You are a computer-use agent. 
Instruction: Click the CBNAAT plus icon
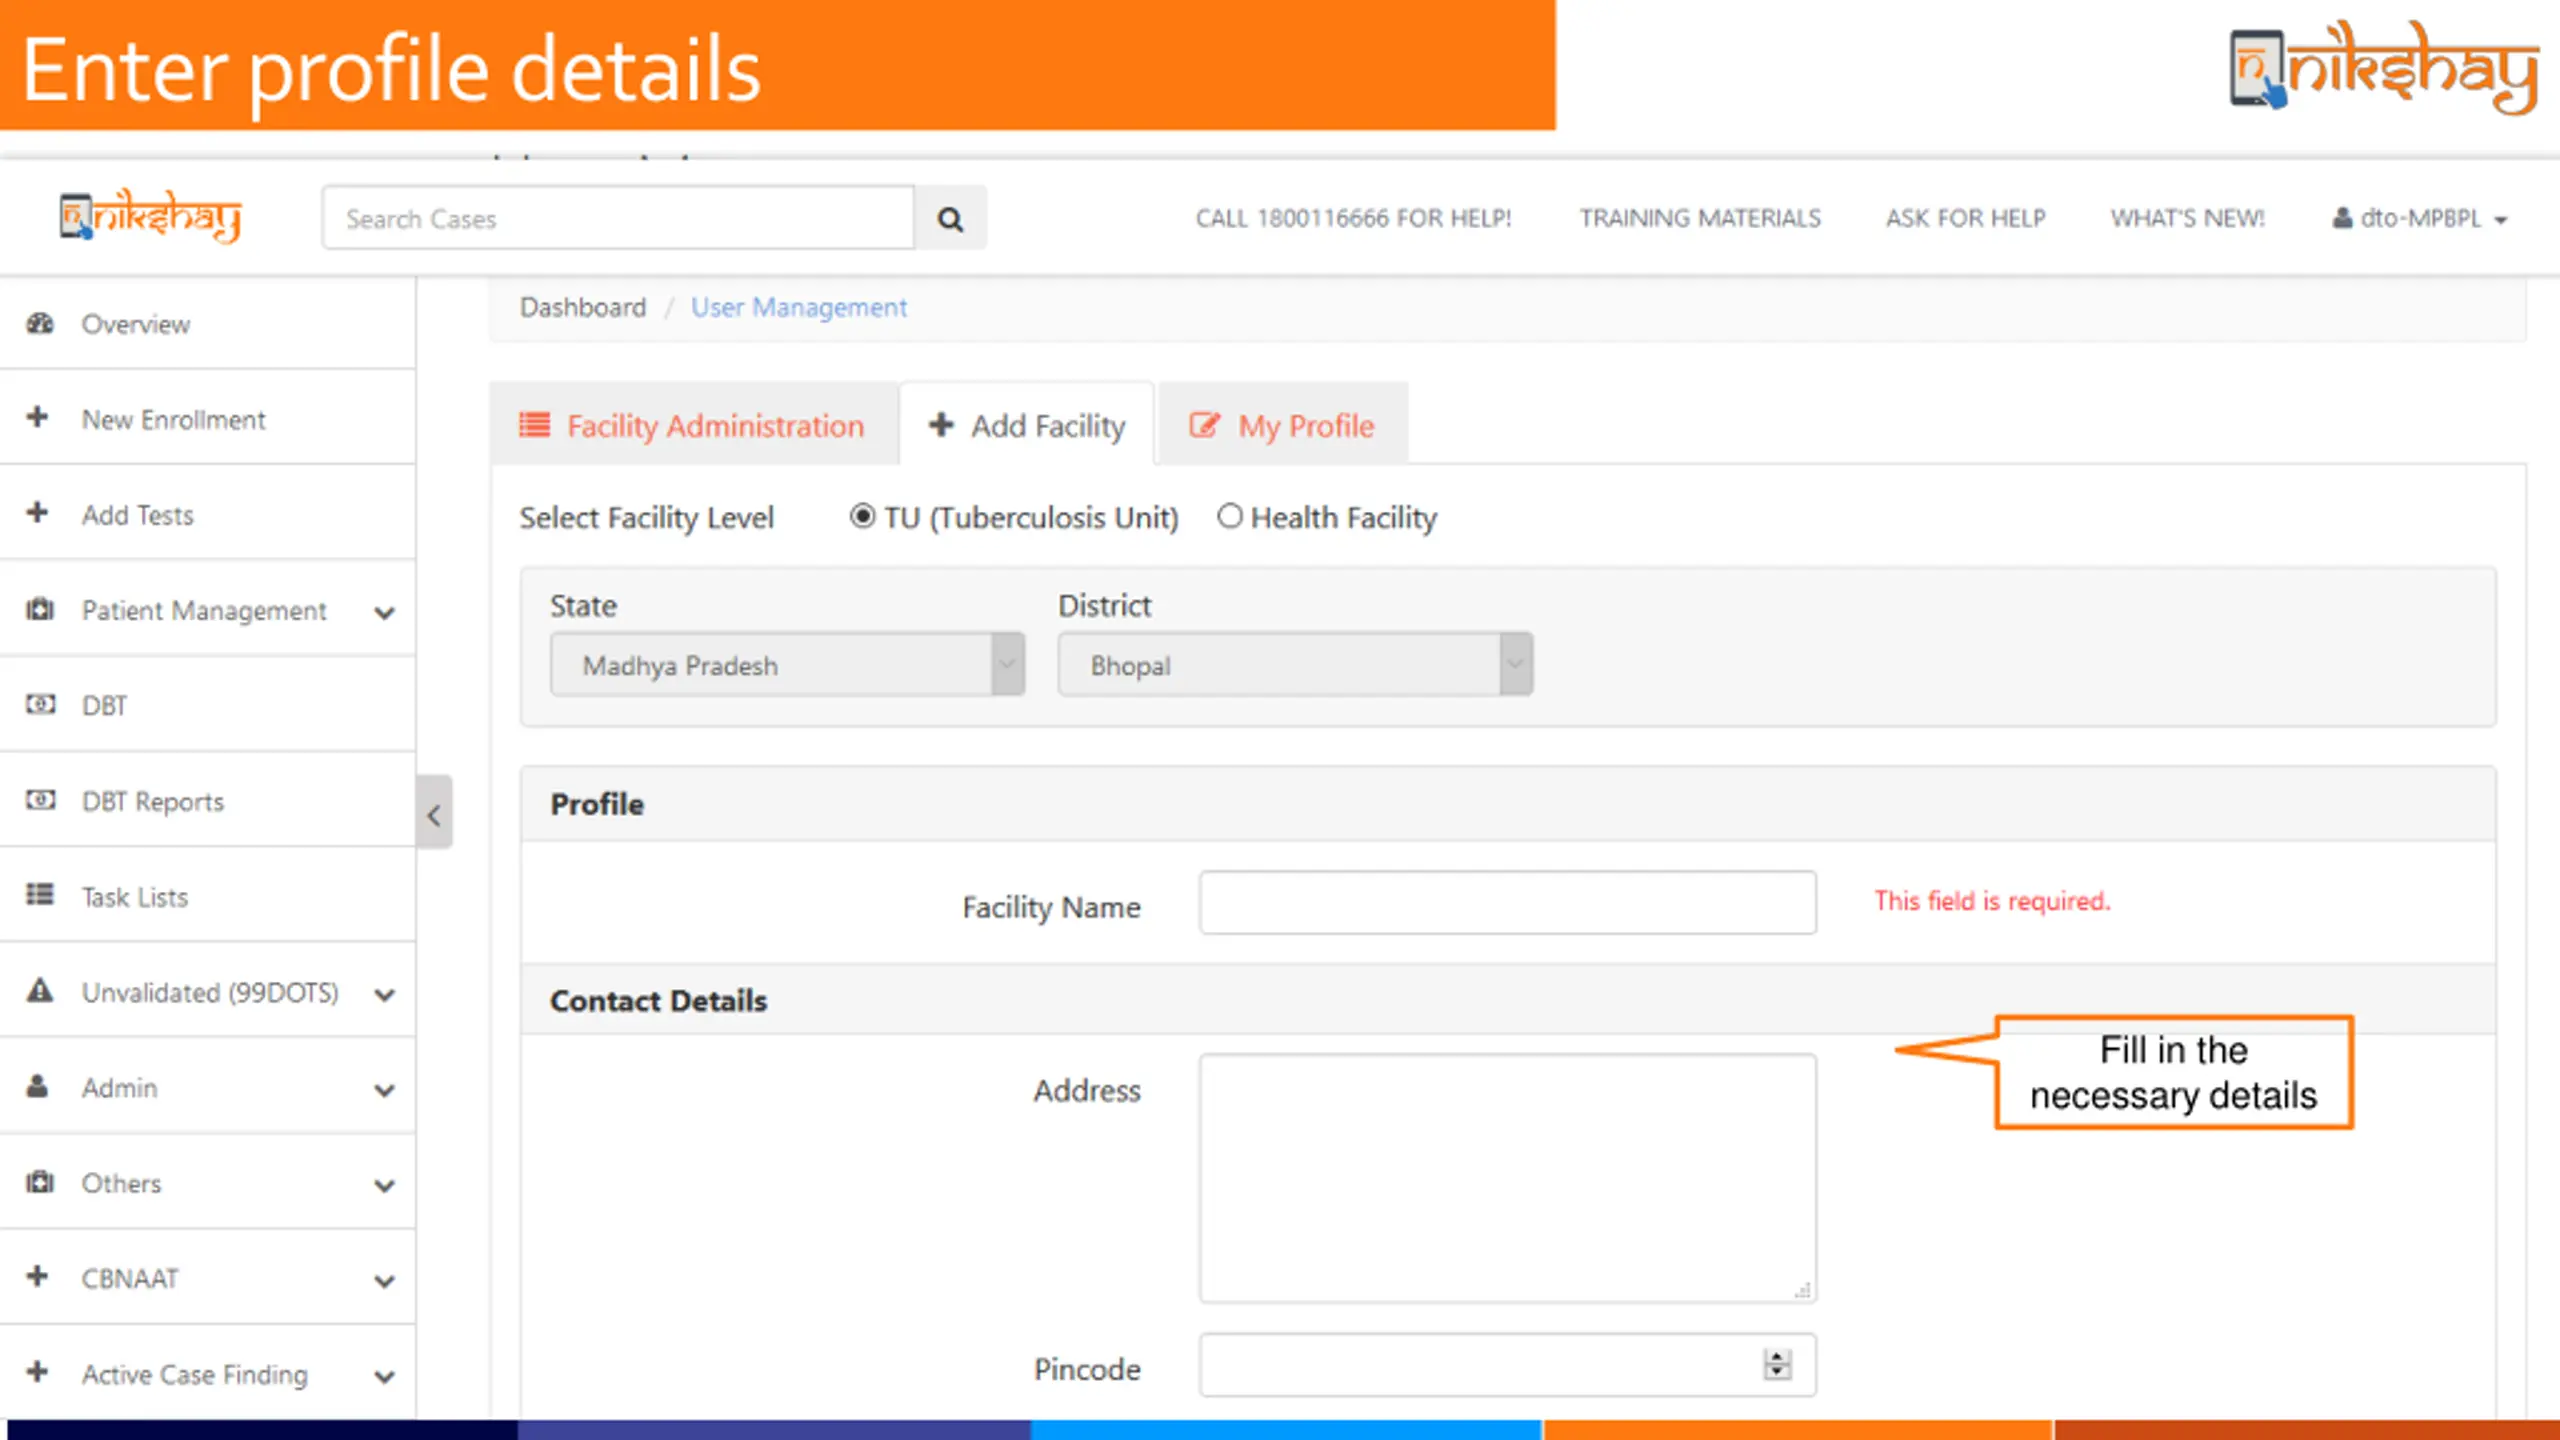[x=38, y=1277]
